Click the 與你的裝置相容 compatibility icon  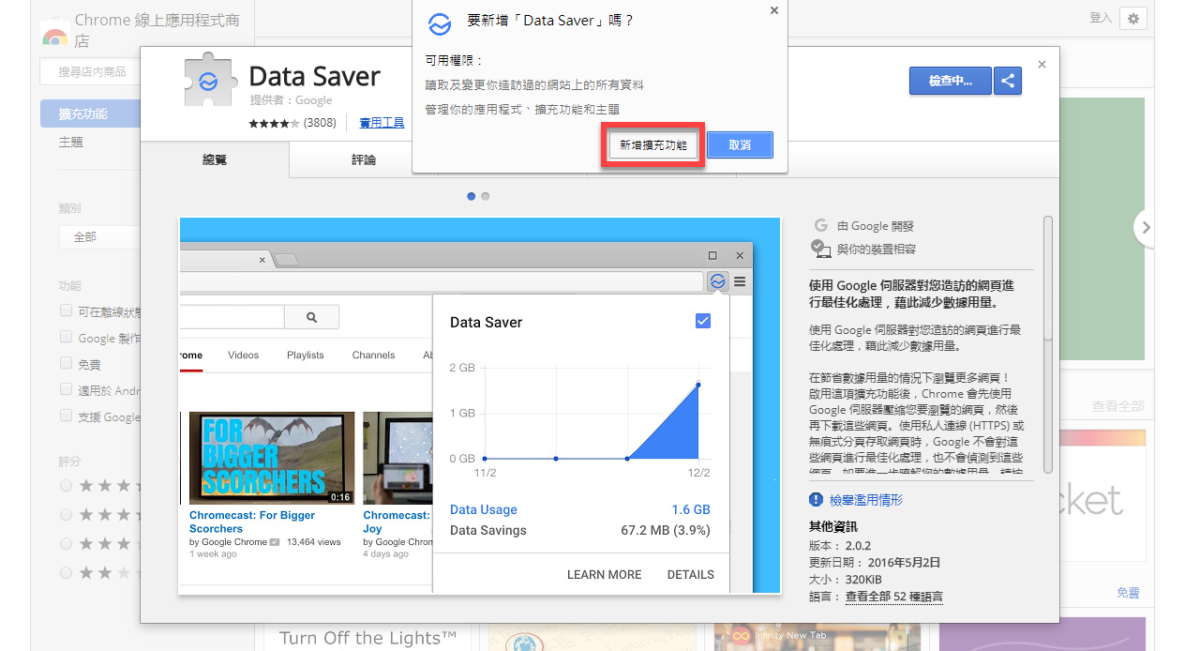[x=821, y=248]
